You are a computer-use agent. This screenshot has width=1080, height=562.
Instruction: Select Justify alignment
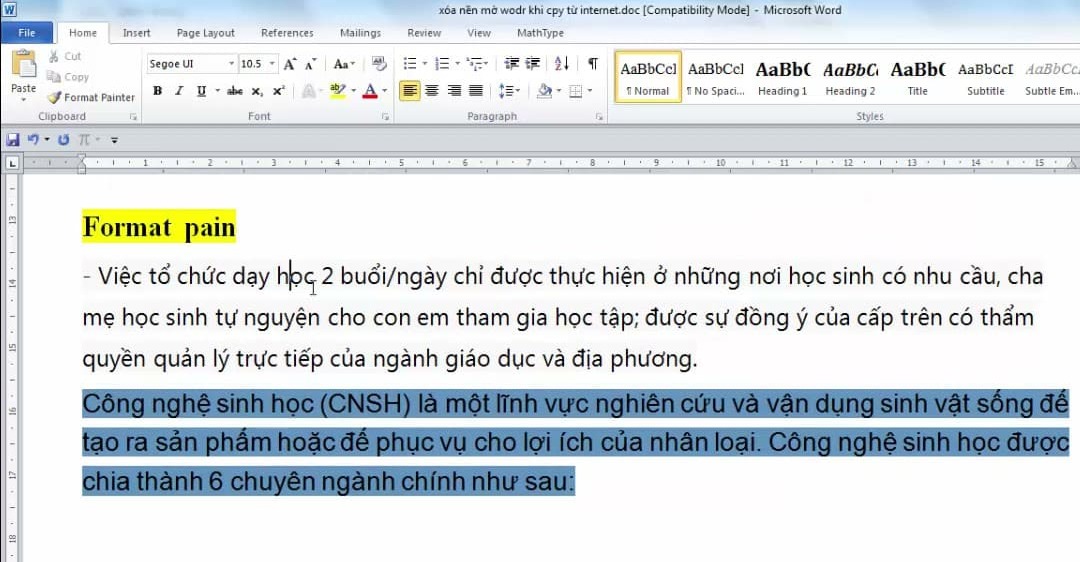pos(476,91)
